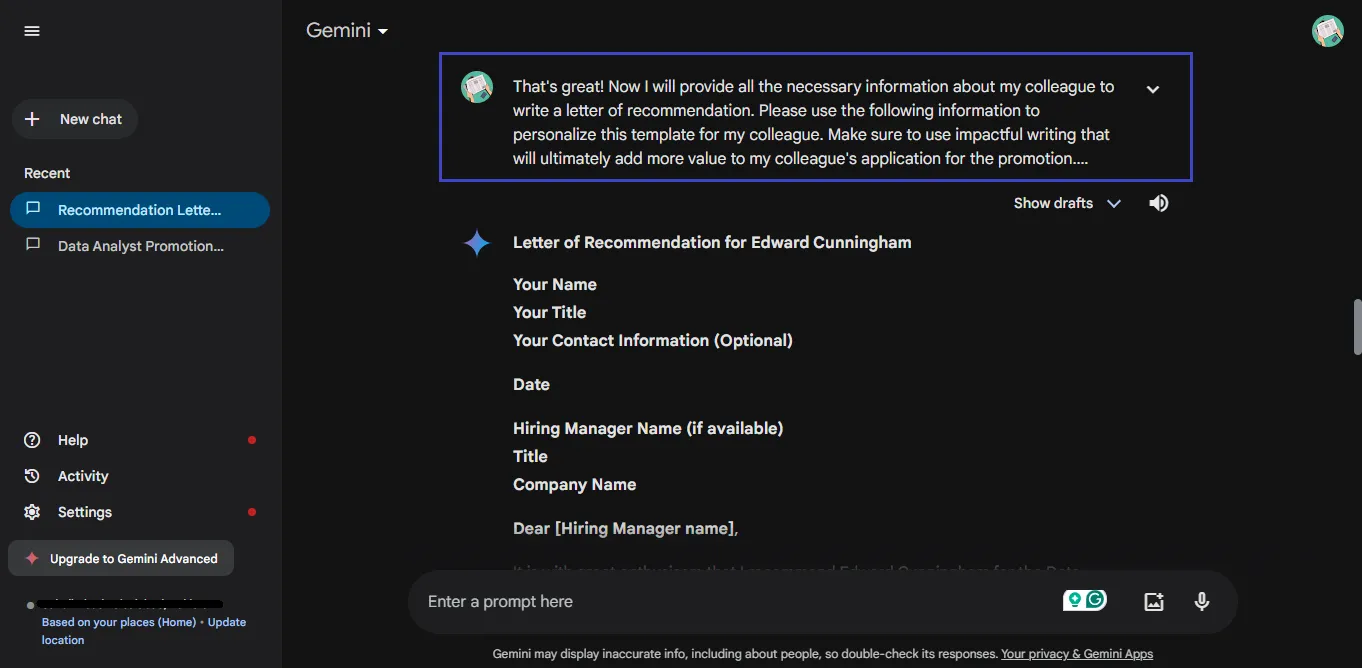The image size is (1362, 668).
Task: Expand the Show drafts dropdown
Action: [1067, 203]
